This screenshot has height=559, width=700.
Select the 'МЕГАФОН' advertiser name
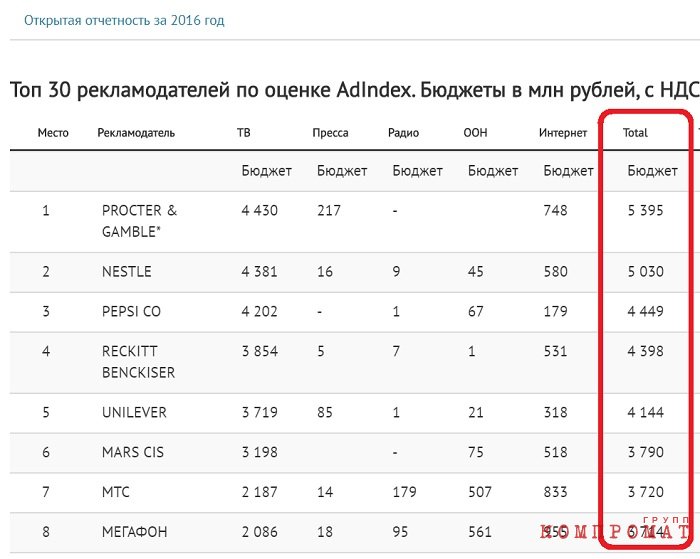tap(134, 532)
